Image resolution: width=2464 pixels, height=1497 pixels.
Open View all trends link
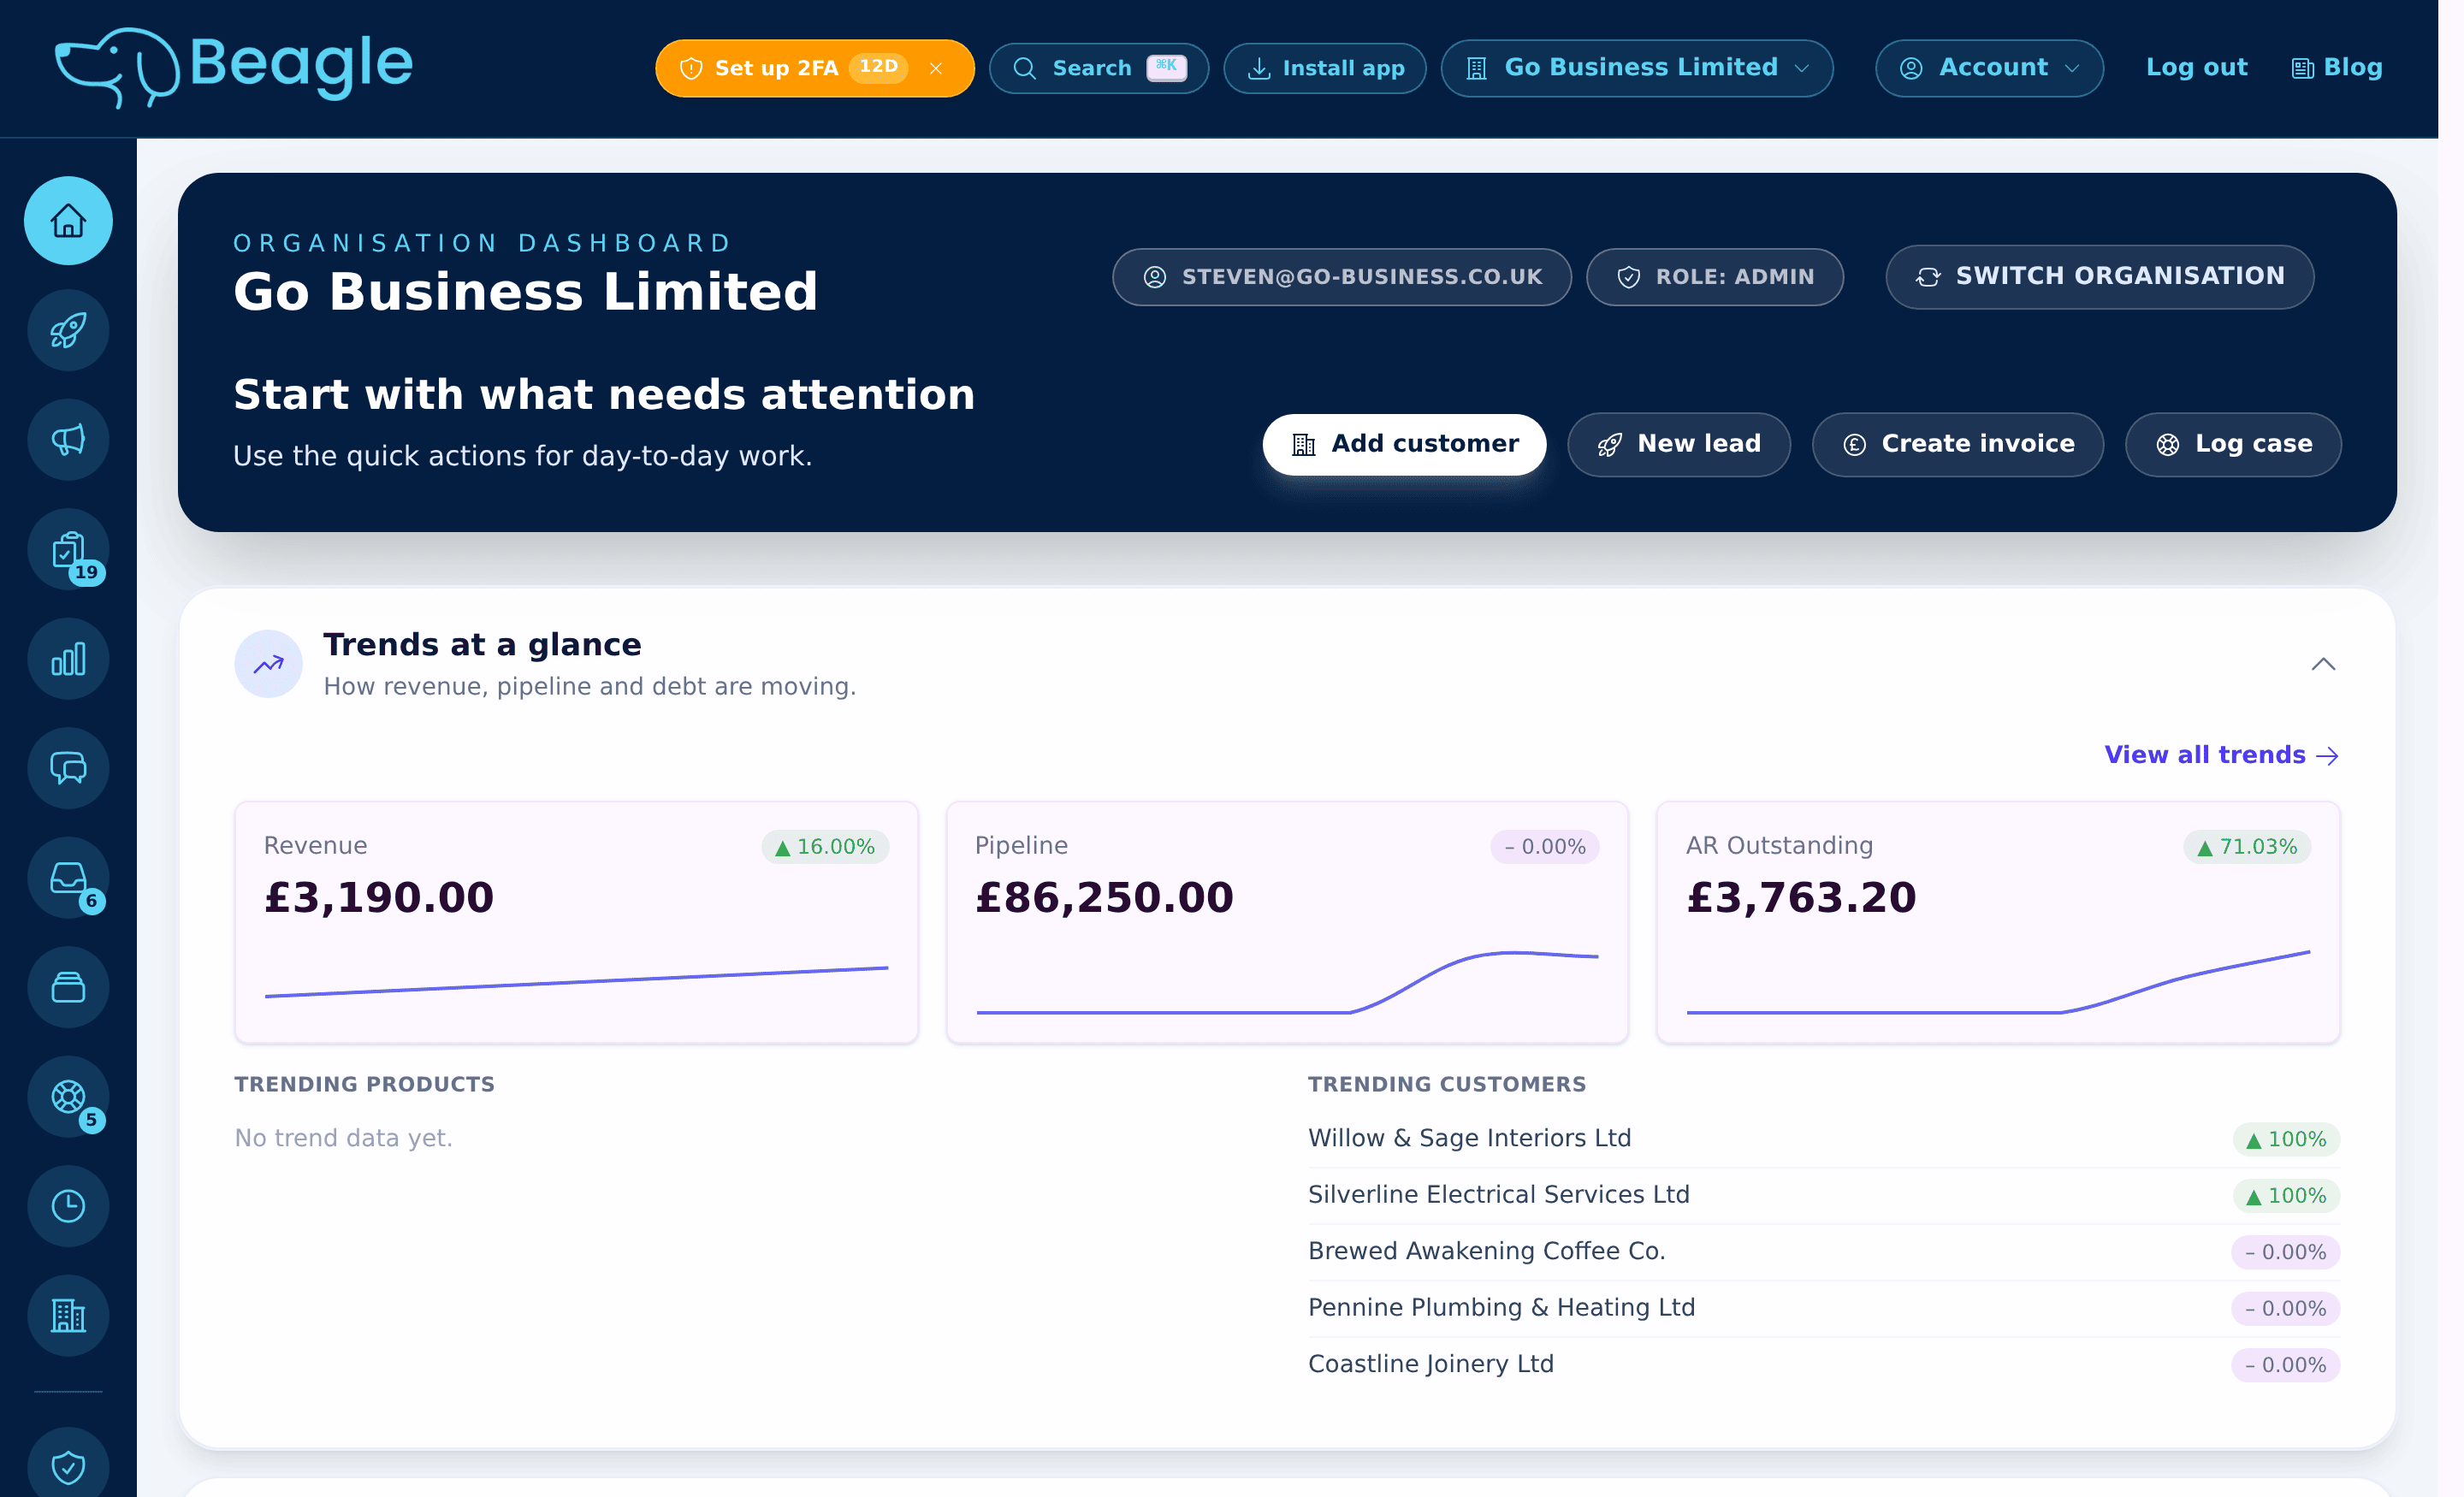[x=2222, y=755]
